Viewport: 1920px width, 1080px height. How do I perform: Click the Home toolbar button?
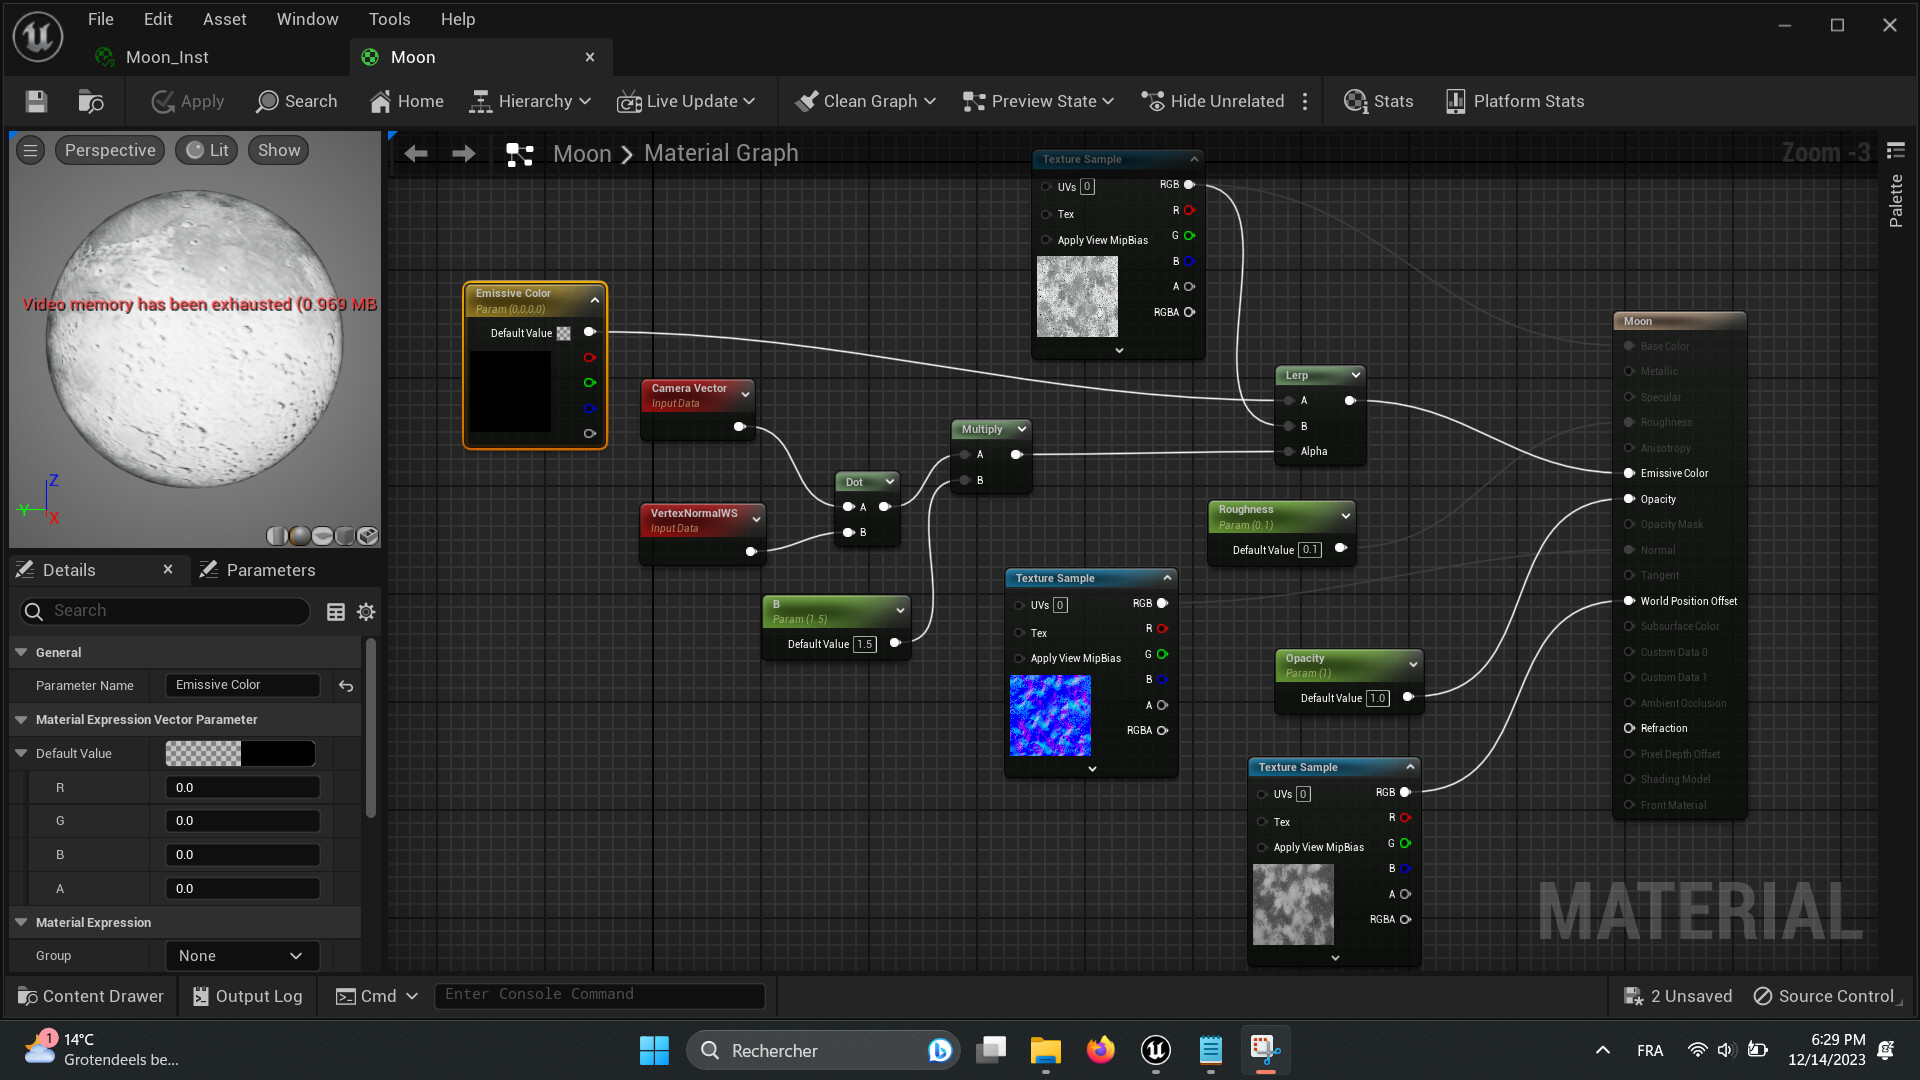click(x=406, y=101)
